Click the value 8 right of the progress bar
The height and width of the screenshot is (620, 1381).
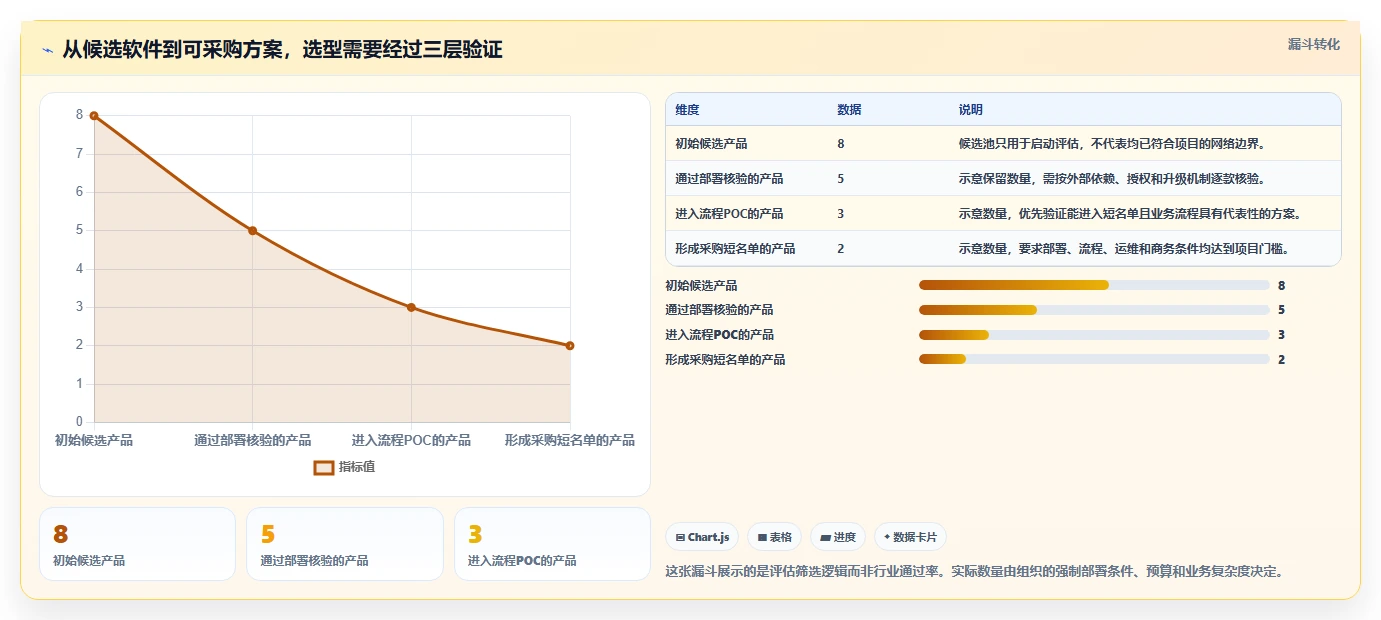1282,286
